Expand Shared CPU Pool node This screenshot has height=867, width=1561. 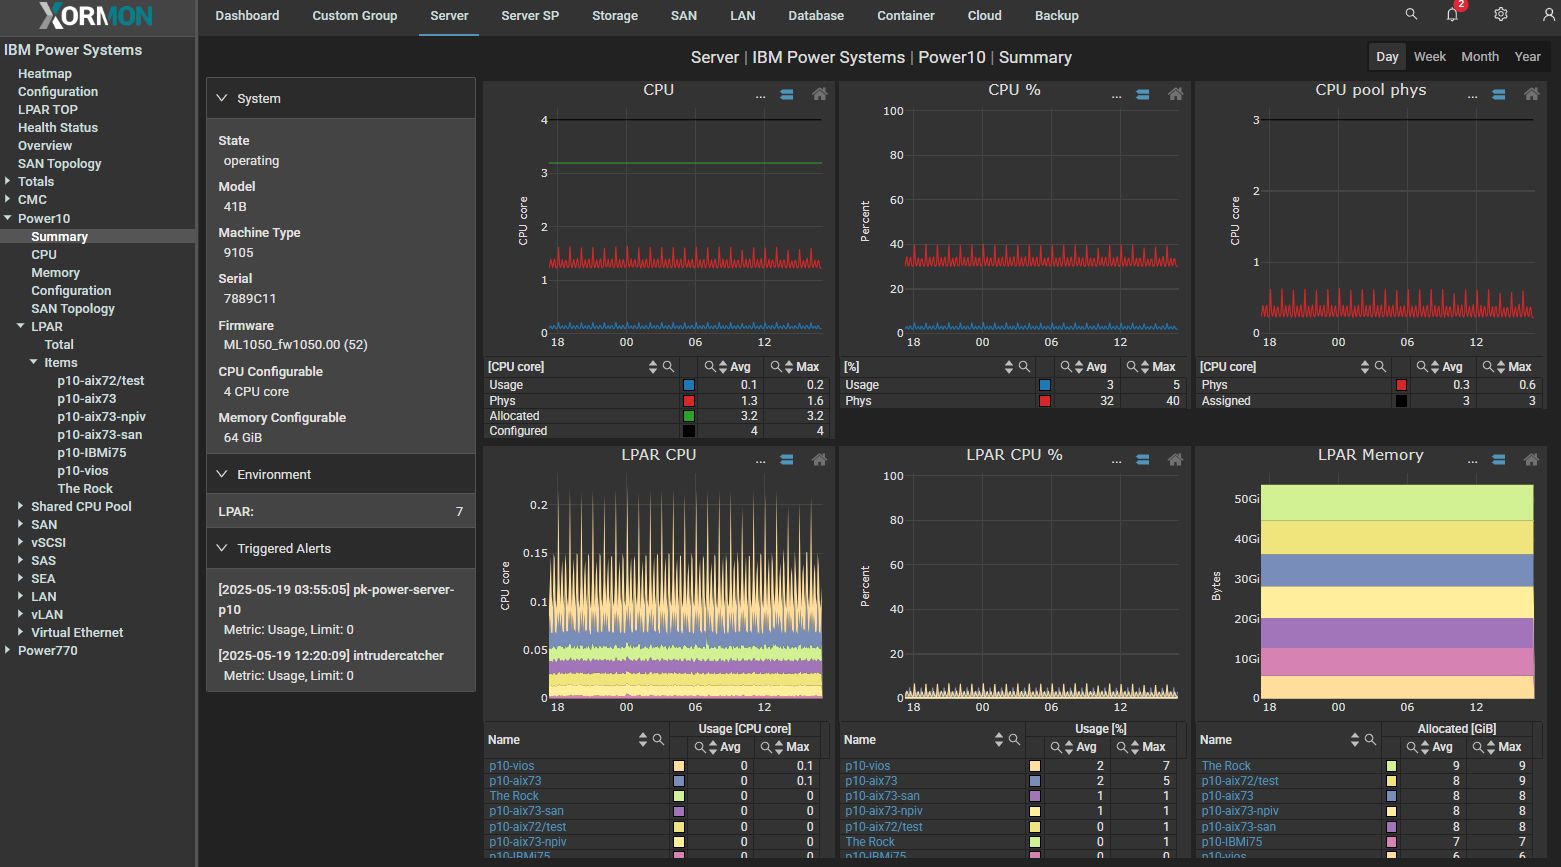[x=21, y=506]
